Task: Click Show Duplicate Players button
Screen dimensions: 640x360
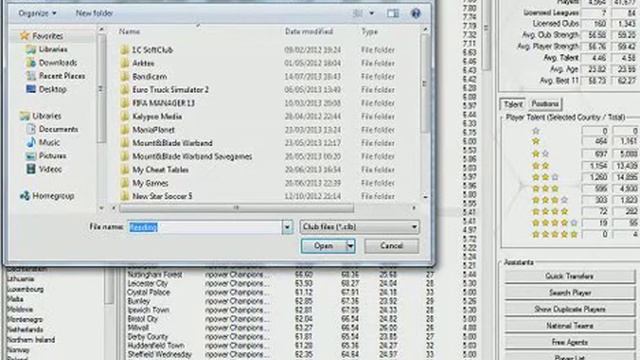Action: [569, 309]
